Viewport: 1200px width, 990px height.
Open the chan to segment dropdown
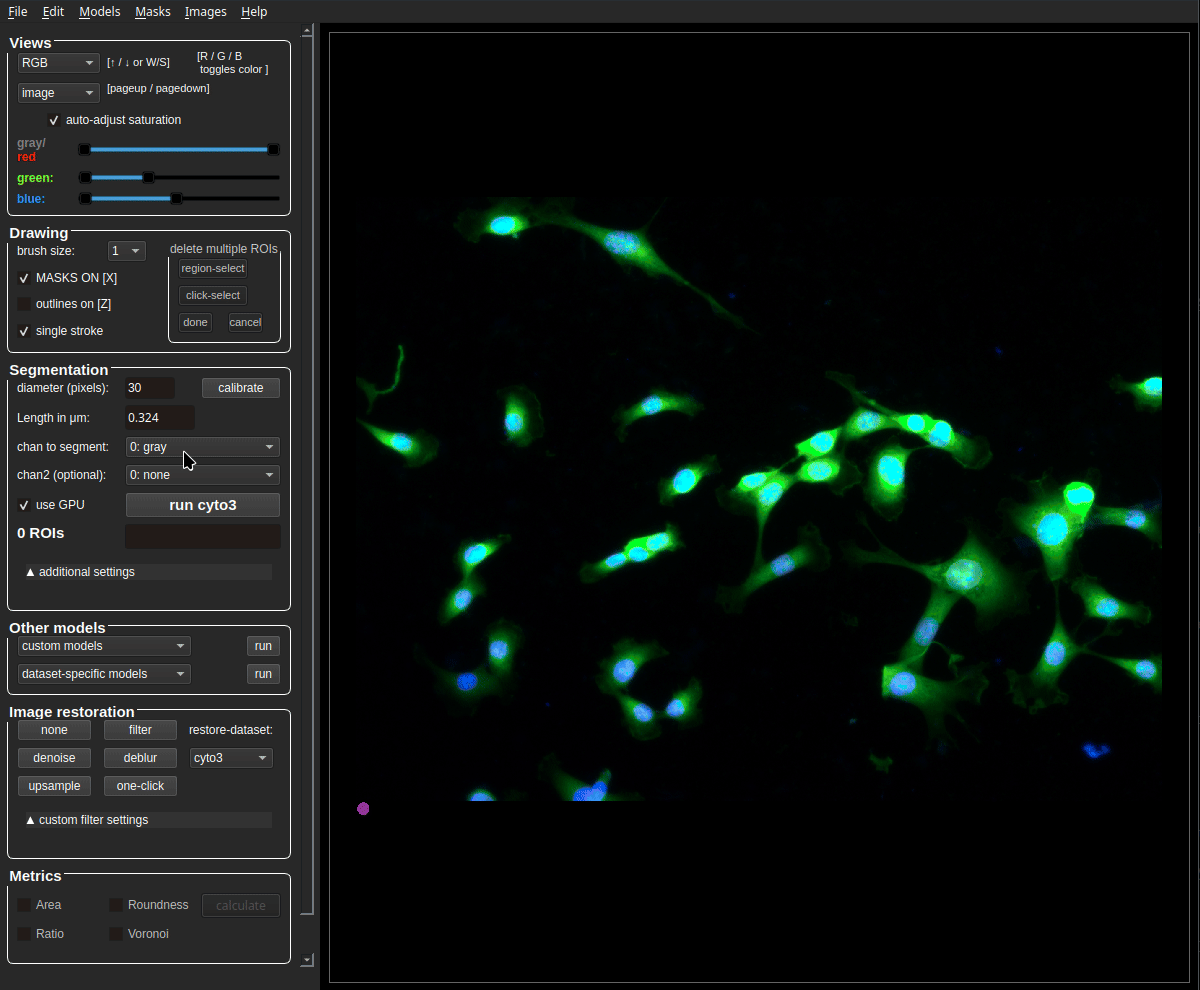click(202, 447)
